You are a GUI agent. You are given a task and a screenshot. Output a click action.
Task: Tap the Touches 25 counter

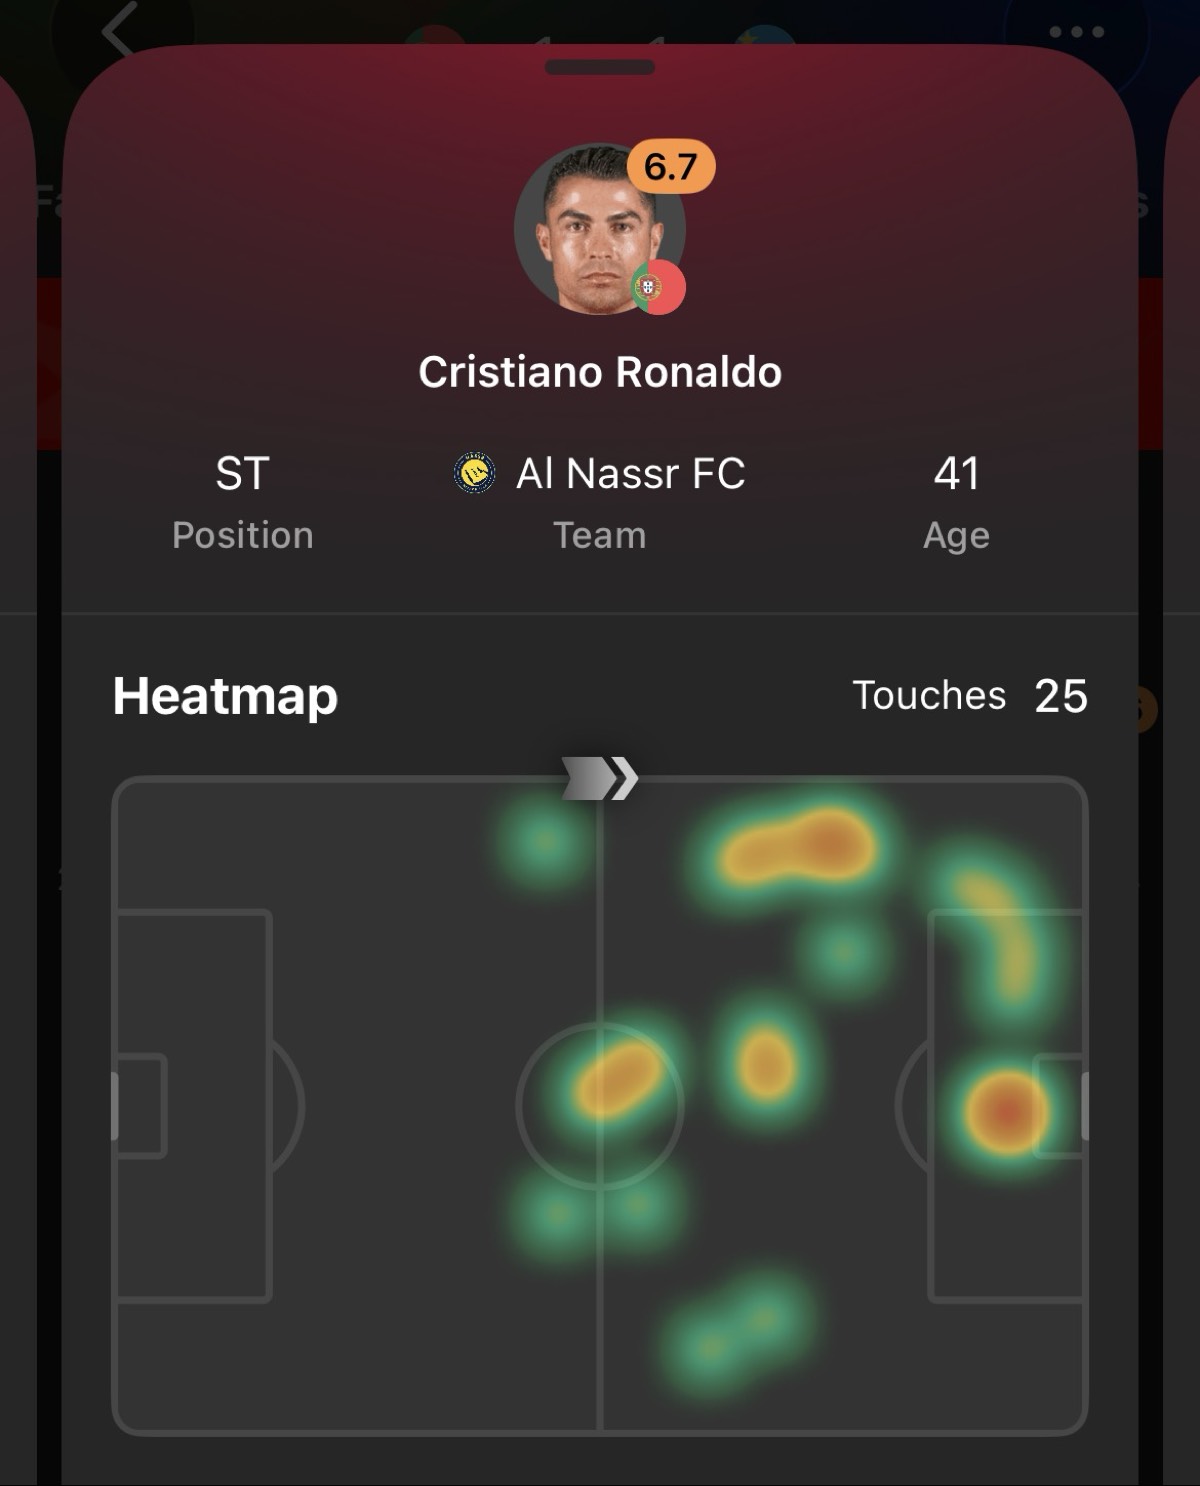tap(970, 696)
